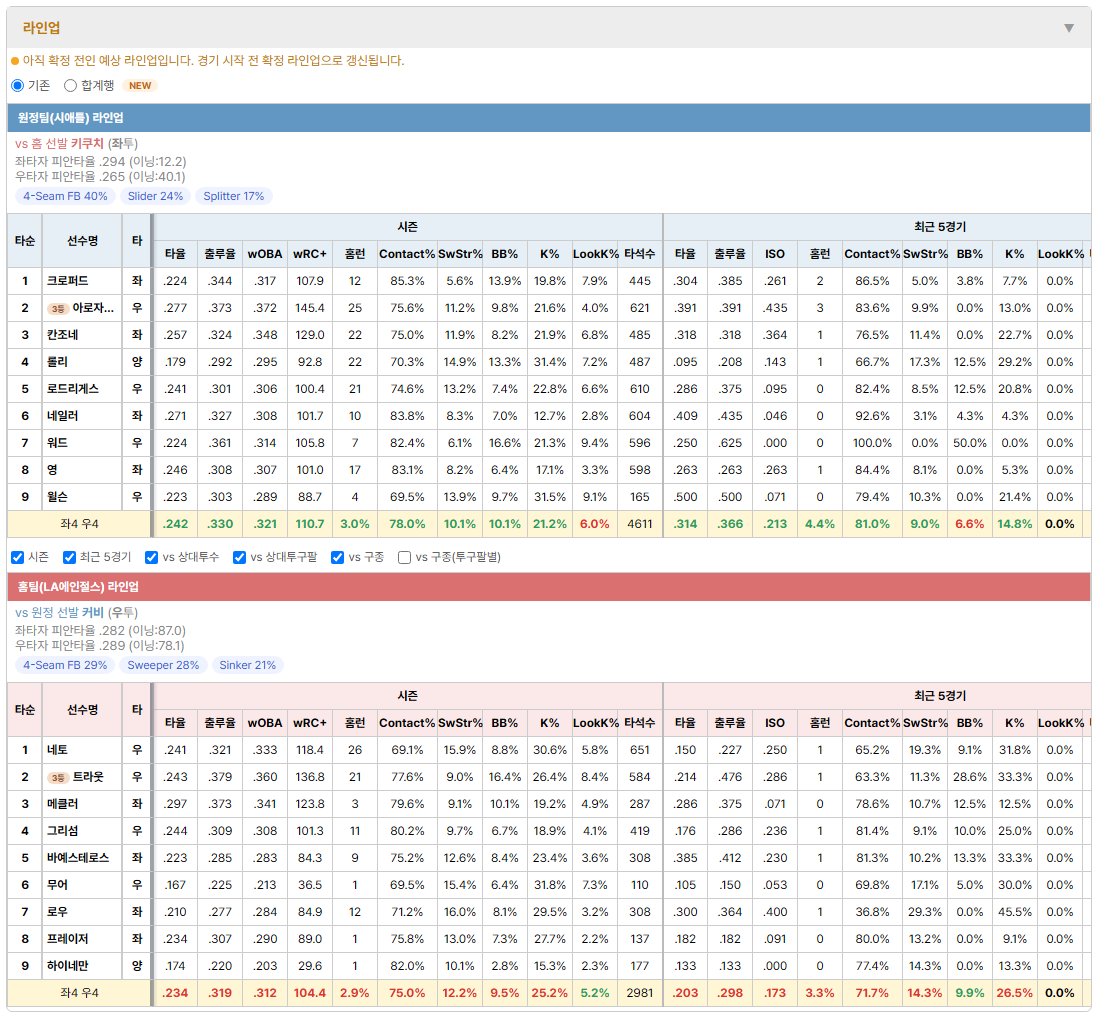Select the 4-Seam FB 29% pitch tag

(65, 665)
